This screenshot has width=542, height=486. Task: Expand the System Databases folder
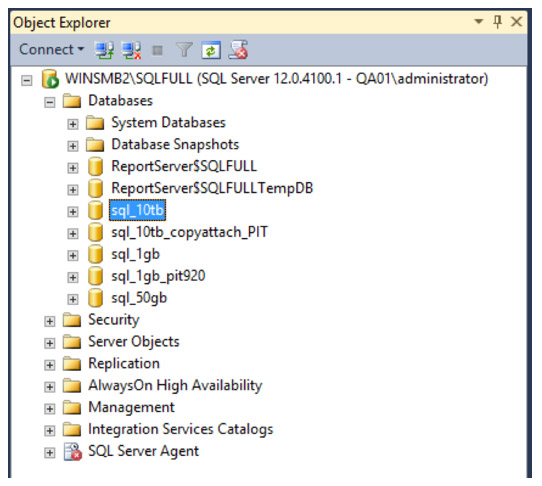pos(73,124)
